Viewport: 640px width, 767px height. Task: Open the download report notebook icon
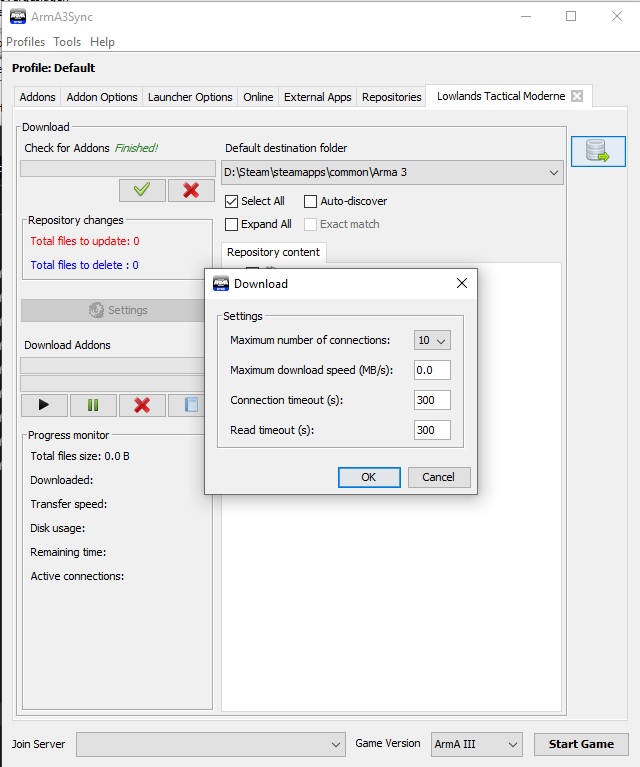click(190, 405)
